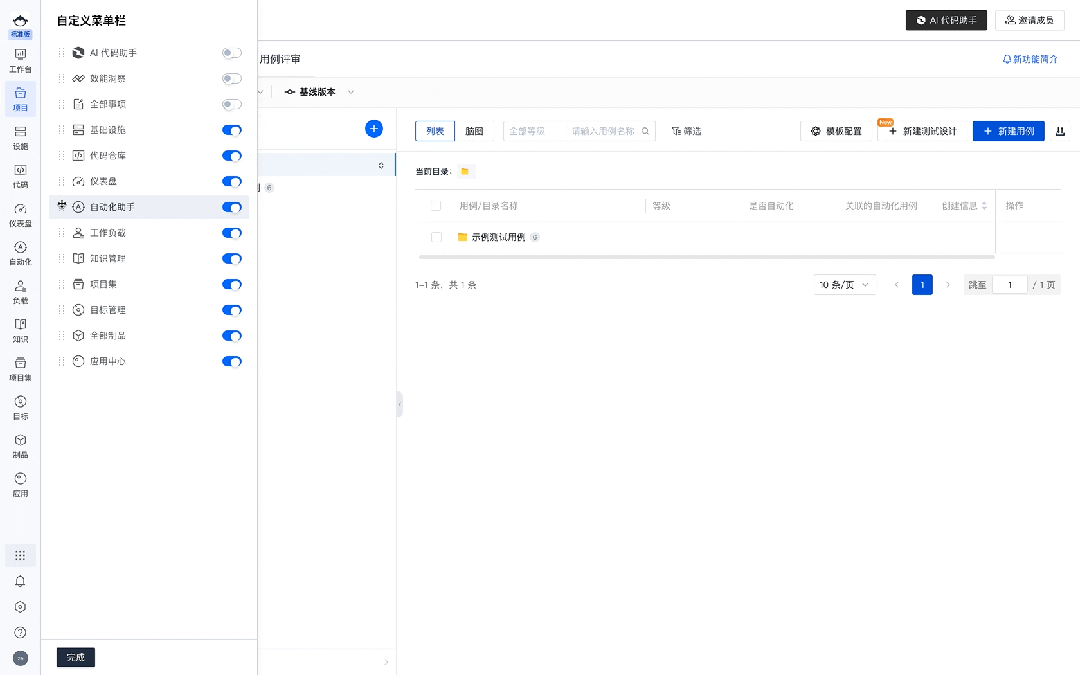Open 工作台 in the left sidebar
Image resolution: width=1080 pixels, height=675 pixels.
click(20, 61)
